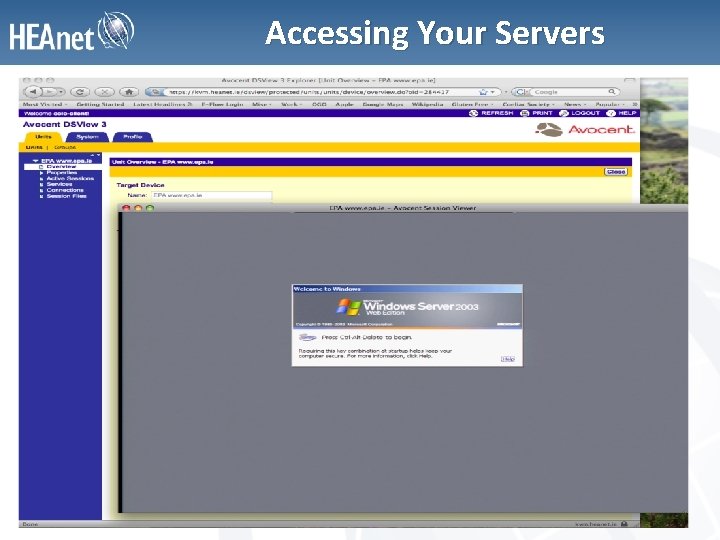Select Overview in the sidebar tree
The width and height of the screenshot is (720, 540).
pos(61,167)
